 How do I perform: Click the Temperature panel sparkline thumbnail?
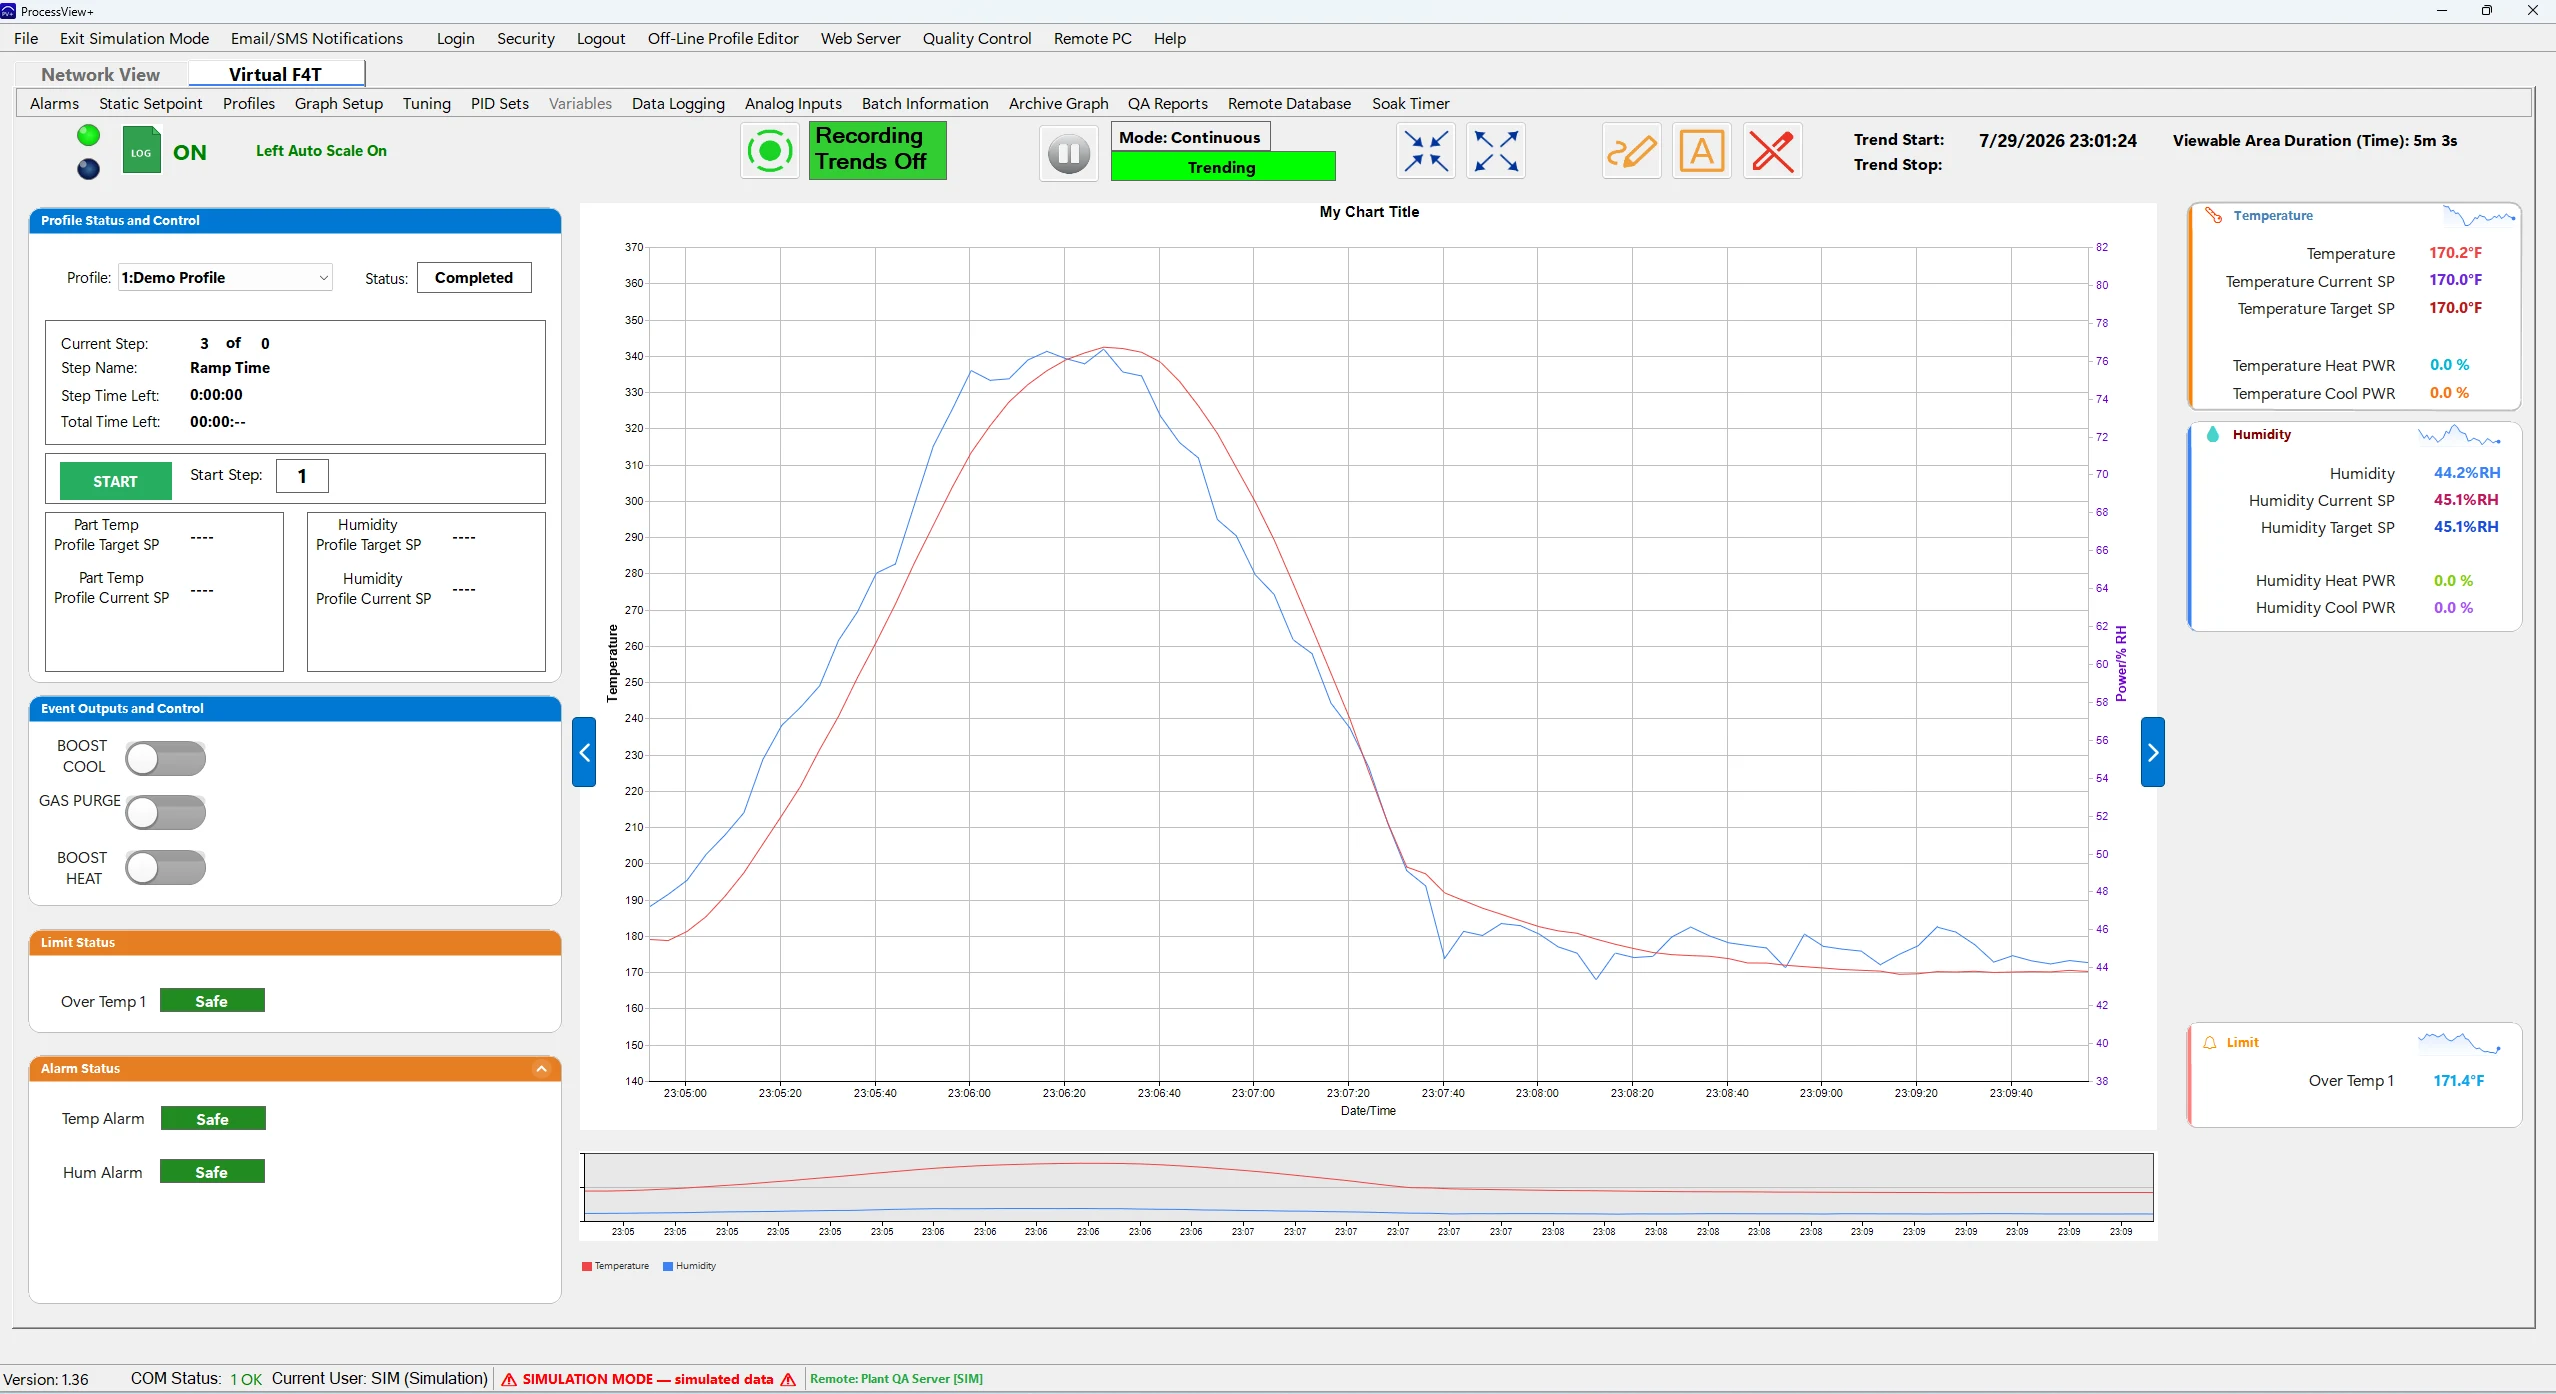pos(2479,215)
